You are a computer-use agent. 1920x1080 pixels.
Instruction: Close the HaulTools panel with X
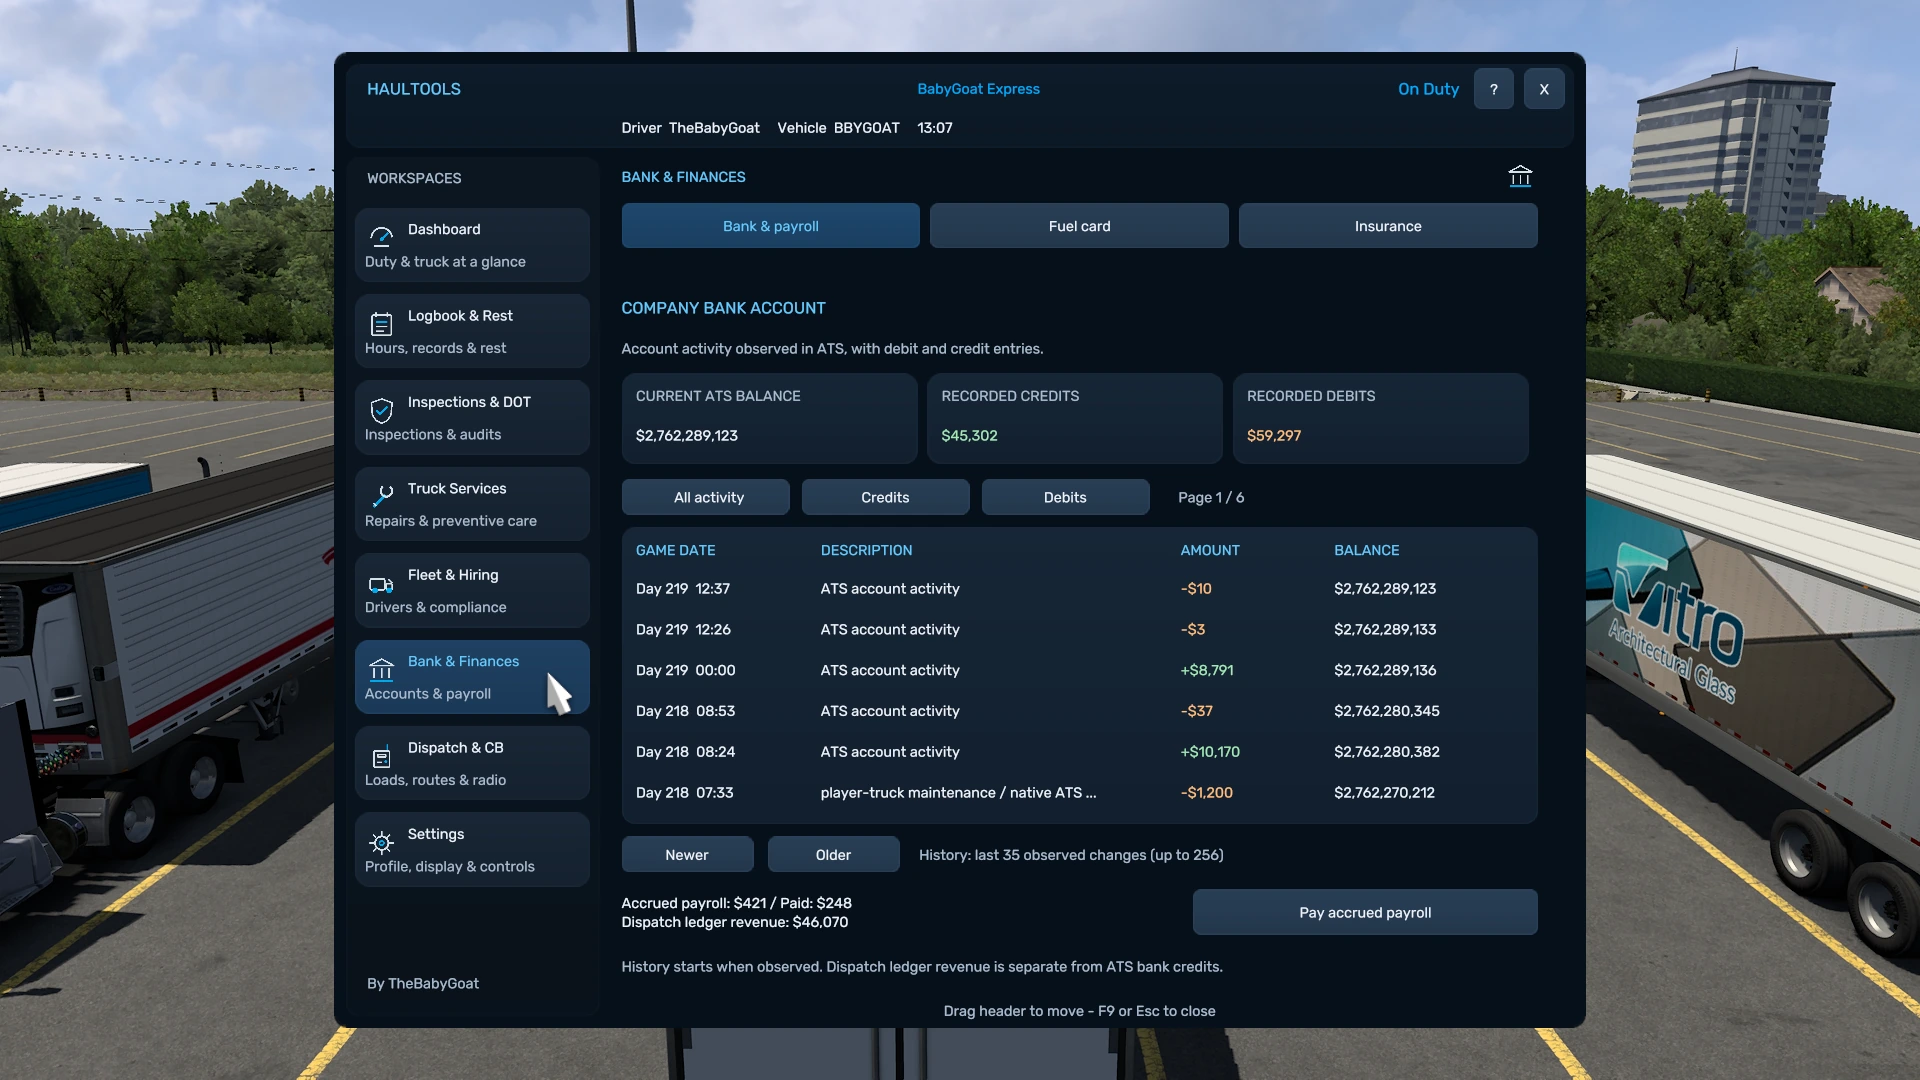(1544, 89)
